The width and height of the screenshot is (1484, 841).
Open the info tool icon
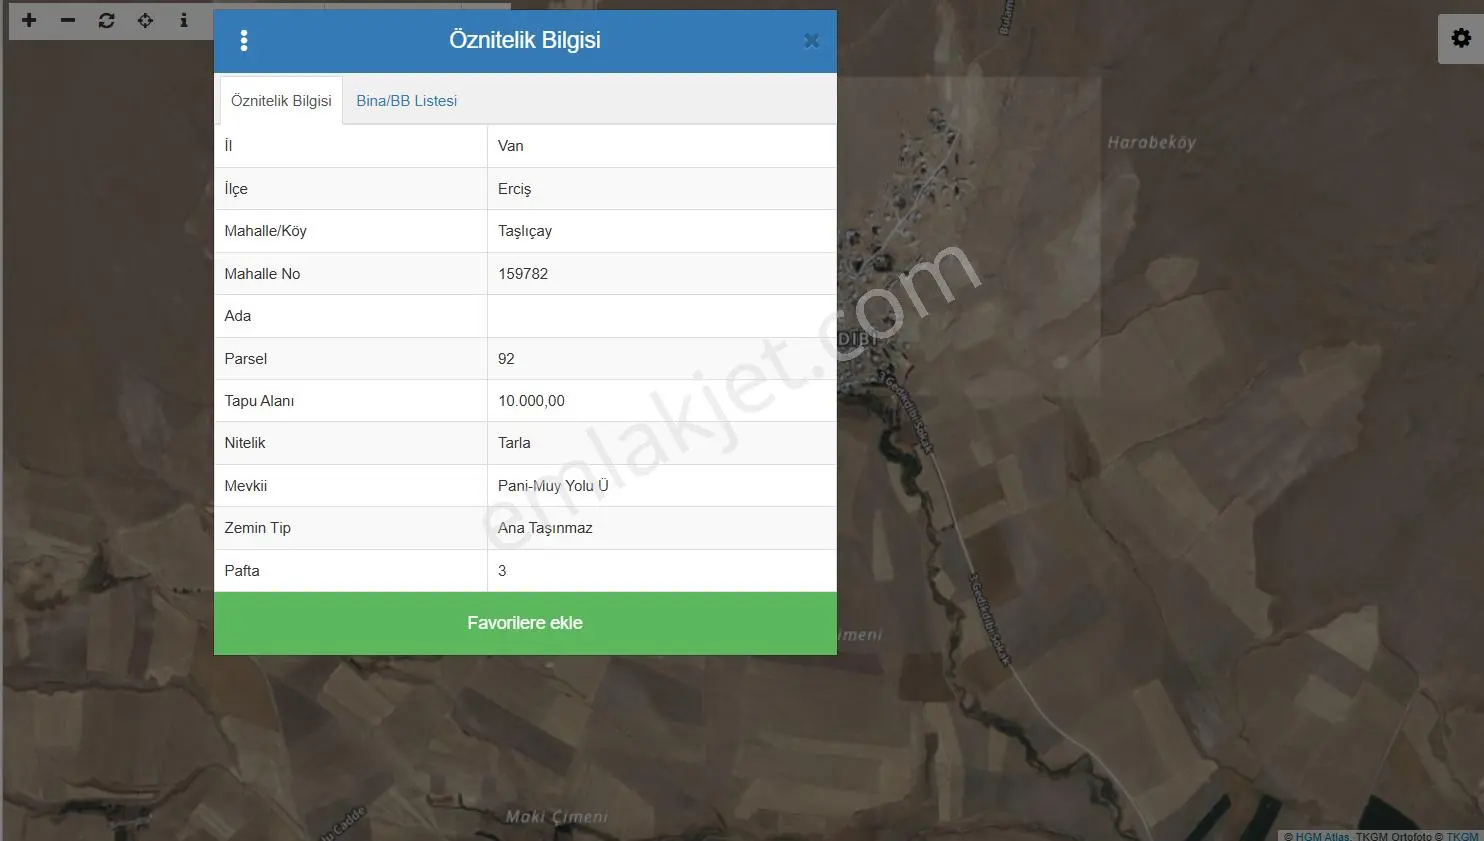(184, 20)
